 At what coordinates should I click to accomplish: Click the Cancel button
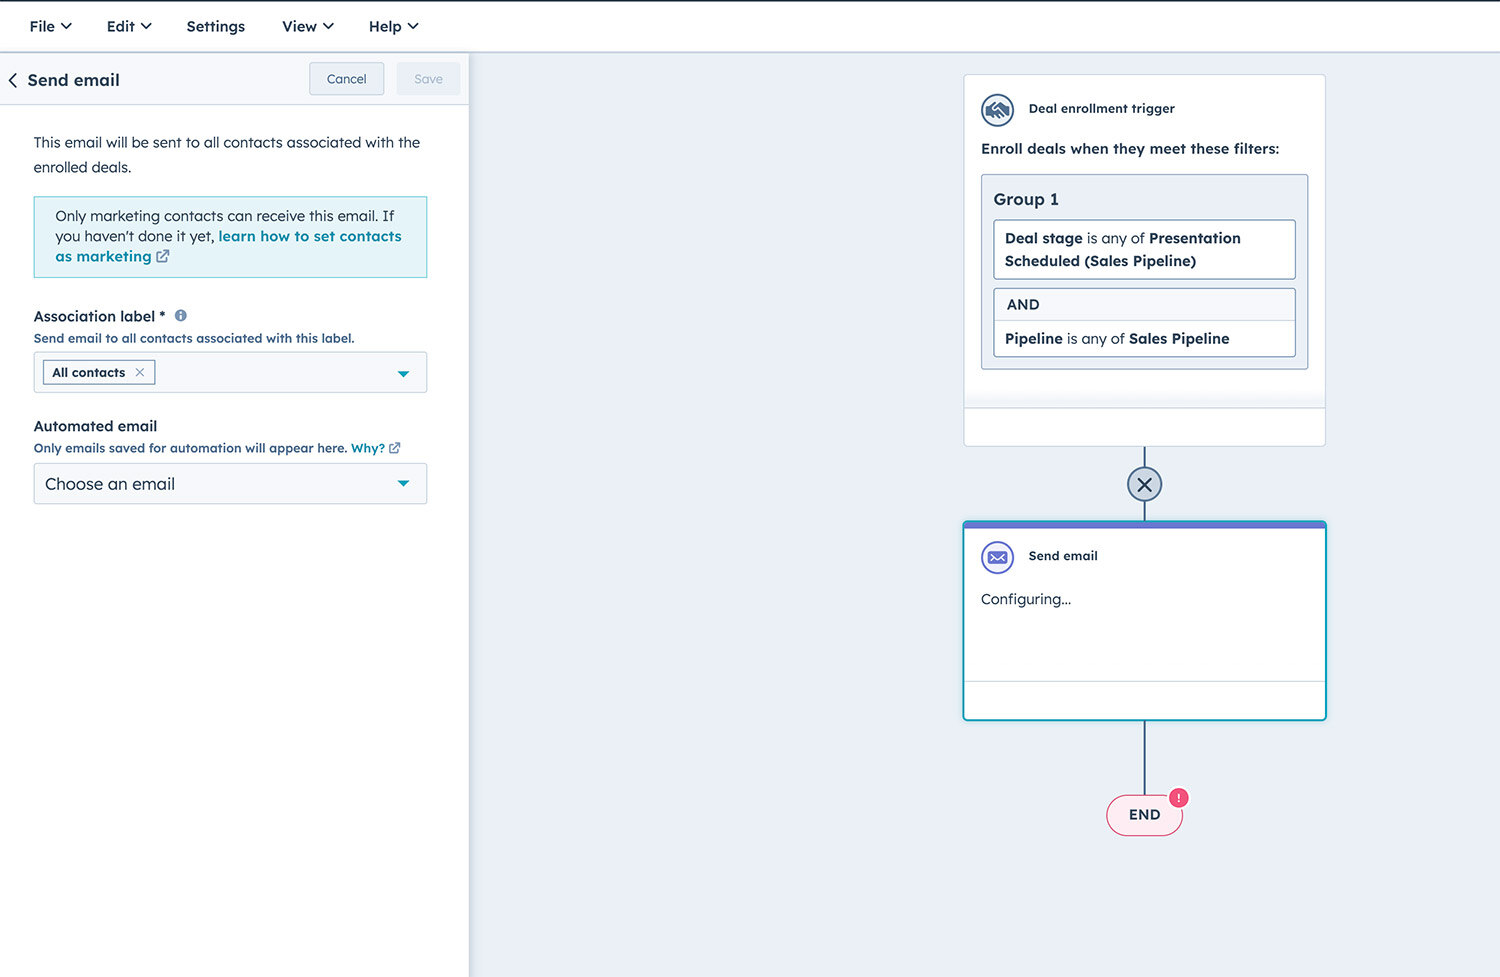pos(346,79)
